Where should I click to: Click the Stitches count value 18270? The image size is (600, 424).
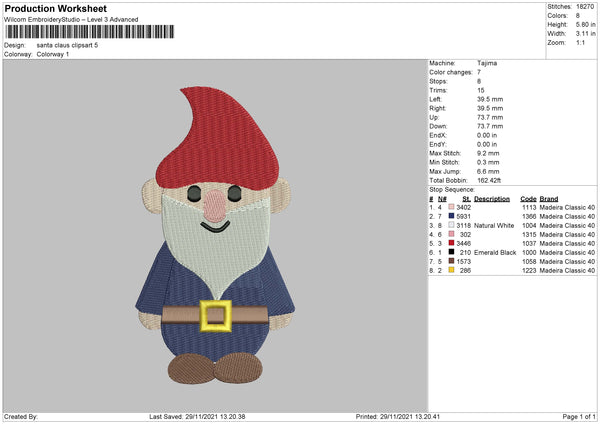pos(587,7)
